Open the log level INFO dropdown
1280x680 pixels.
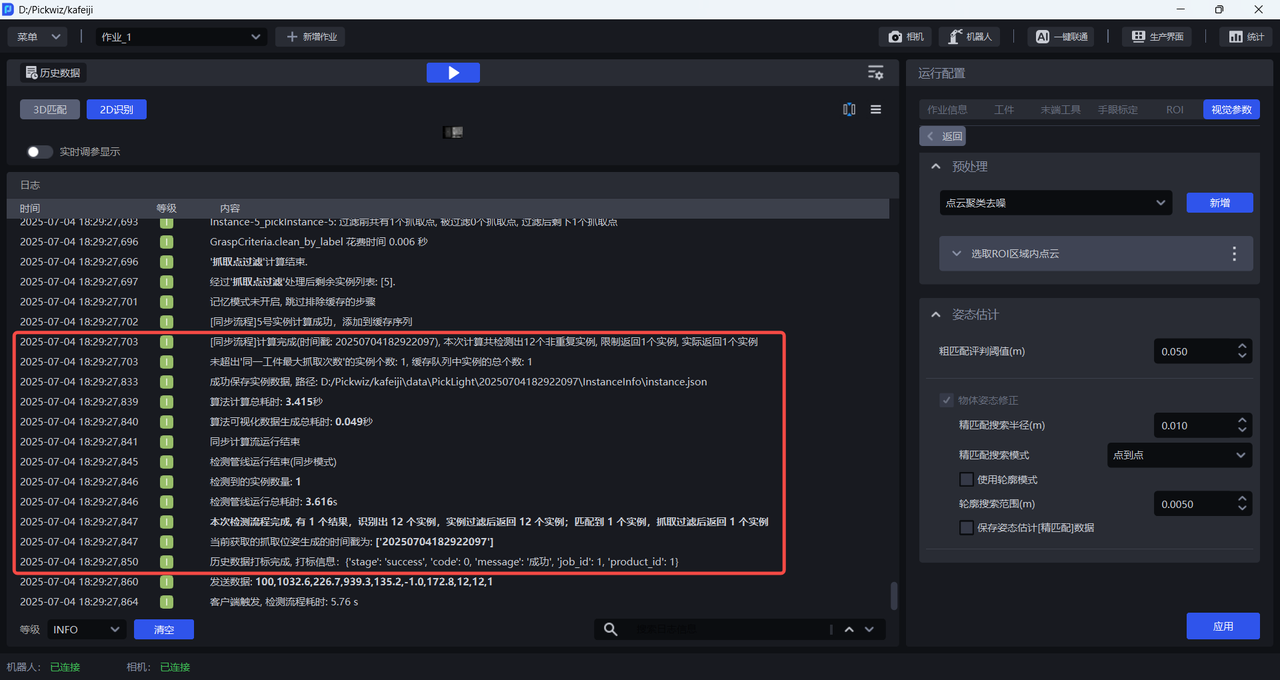tap(86, 629)
